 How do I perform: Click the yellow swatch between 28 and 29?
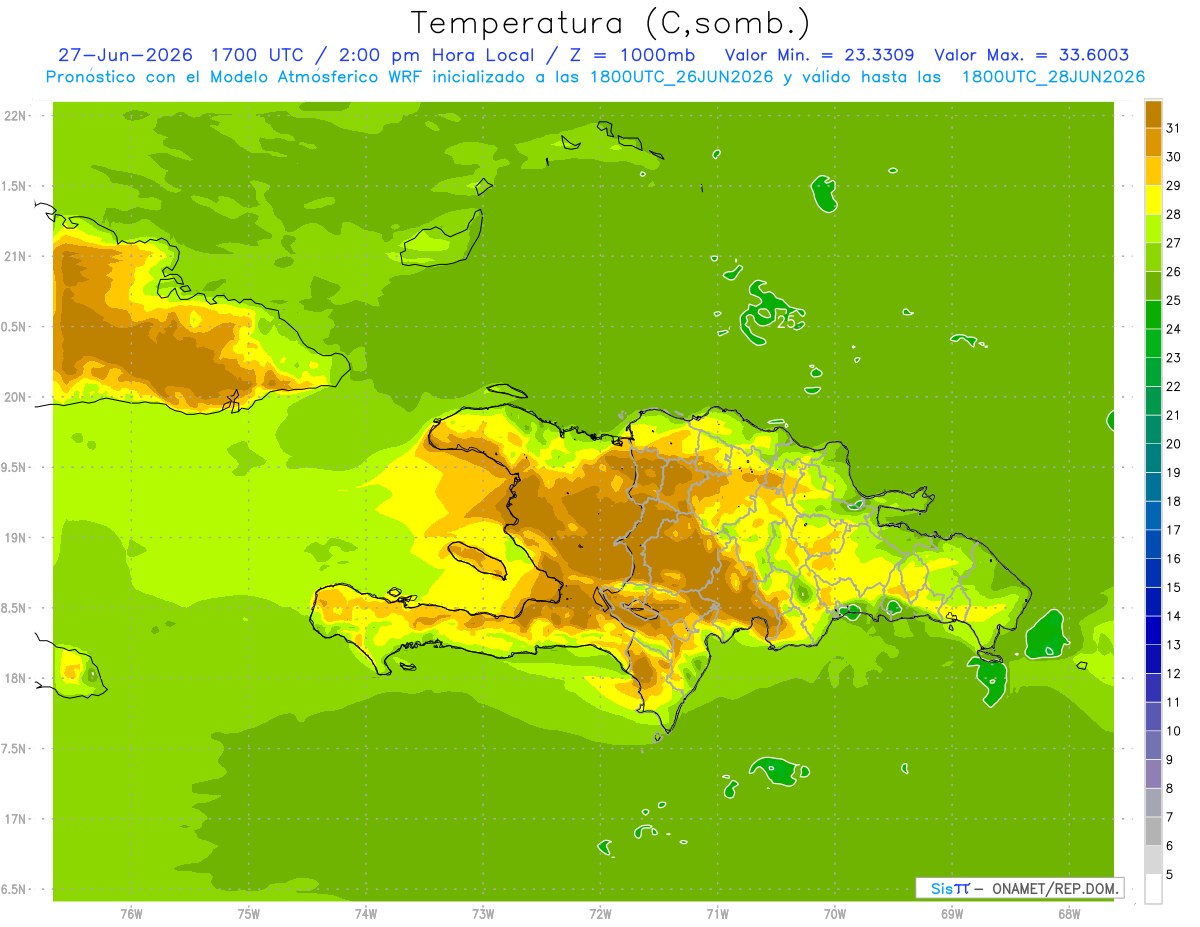pos(1153,200)
